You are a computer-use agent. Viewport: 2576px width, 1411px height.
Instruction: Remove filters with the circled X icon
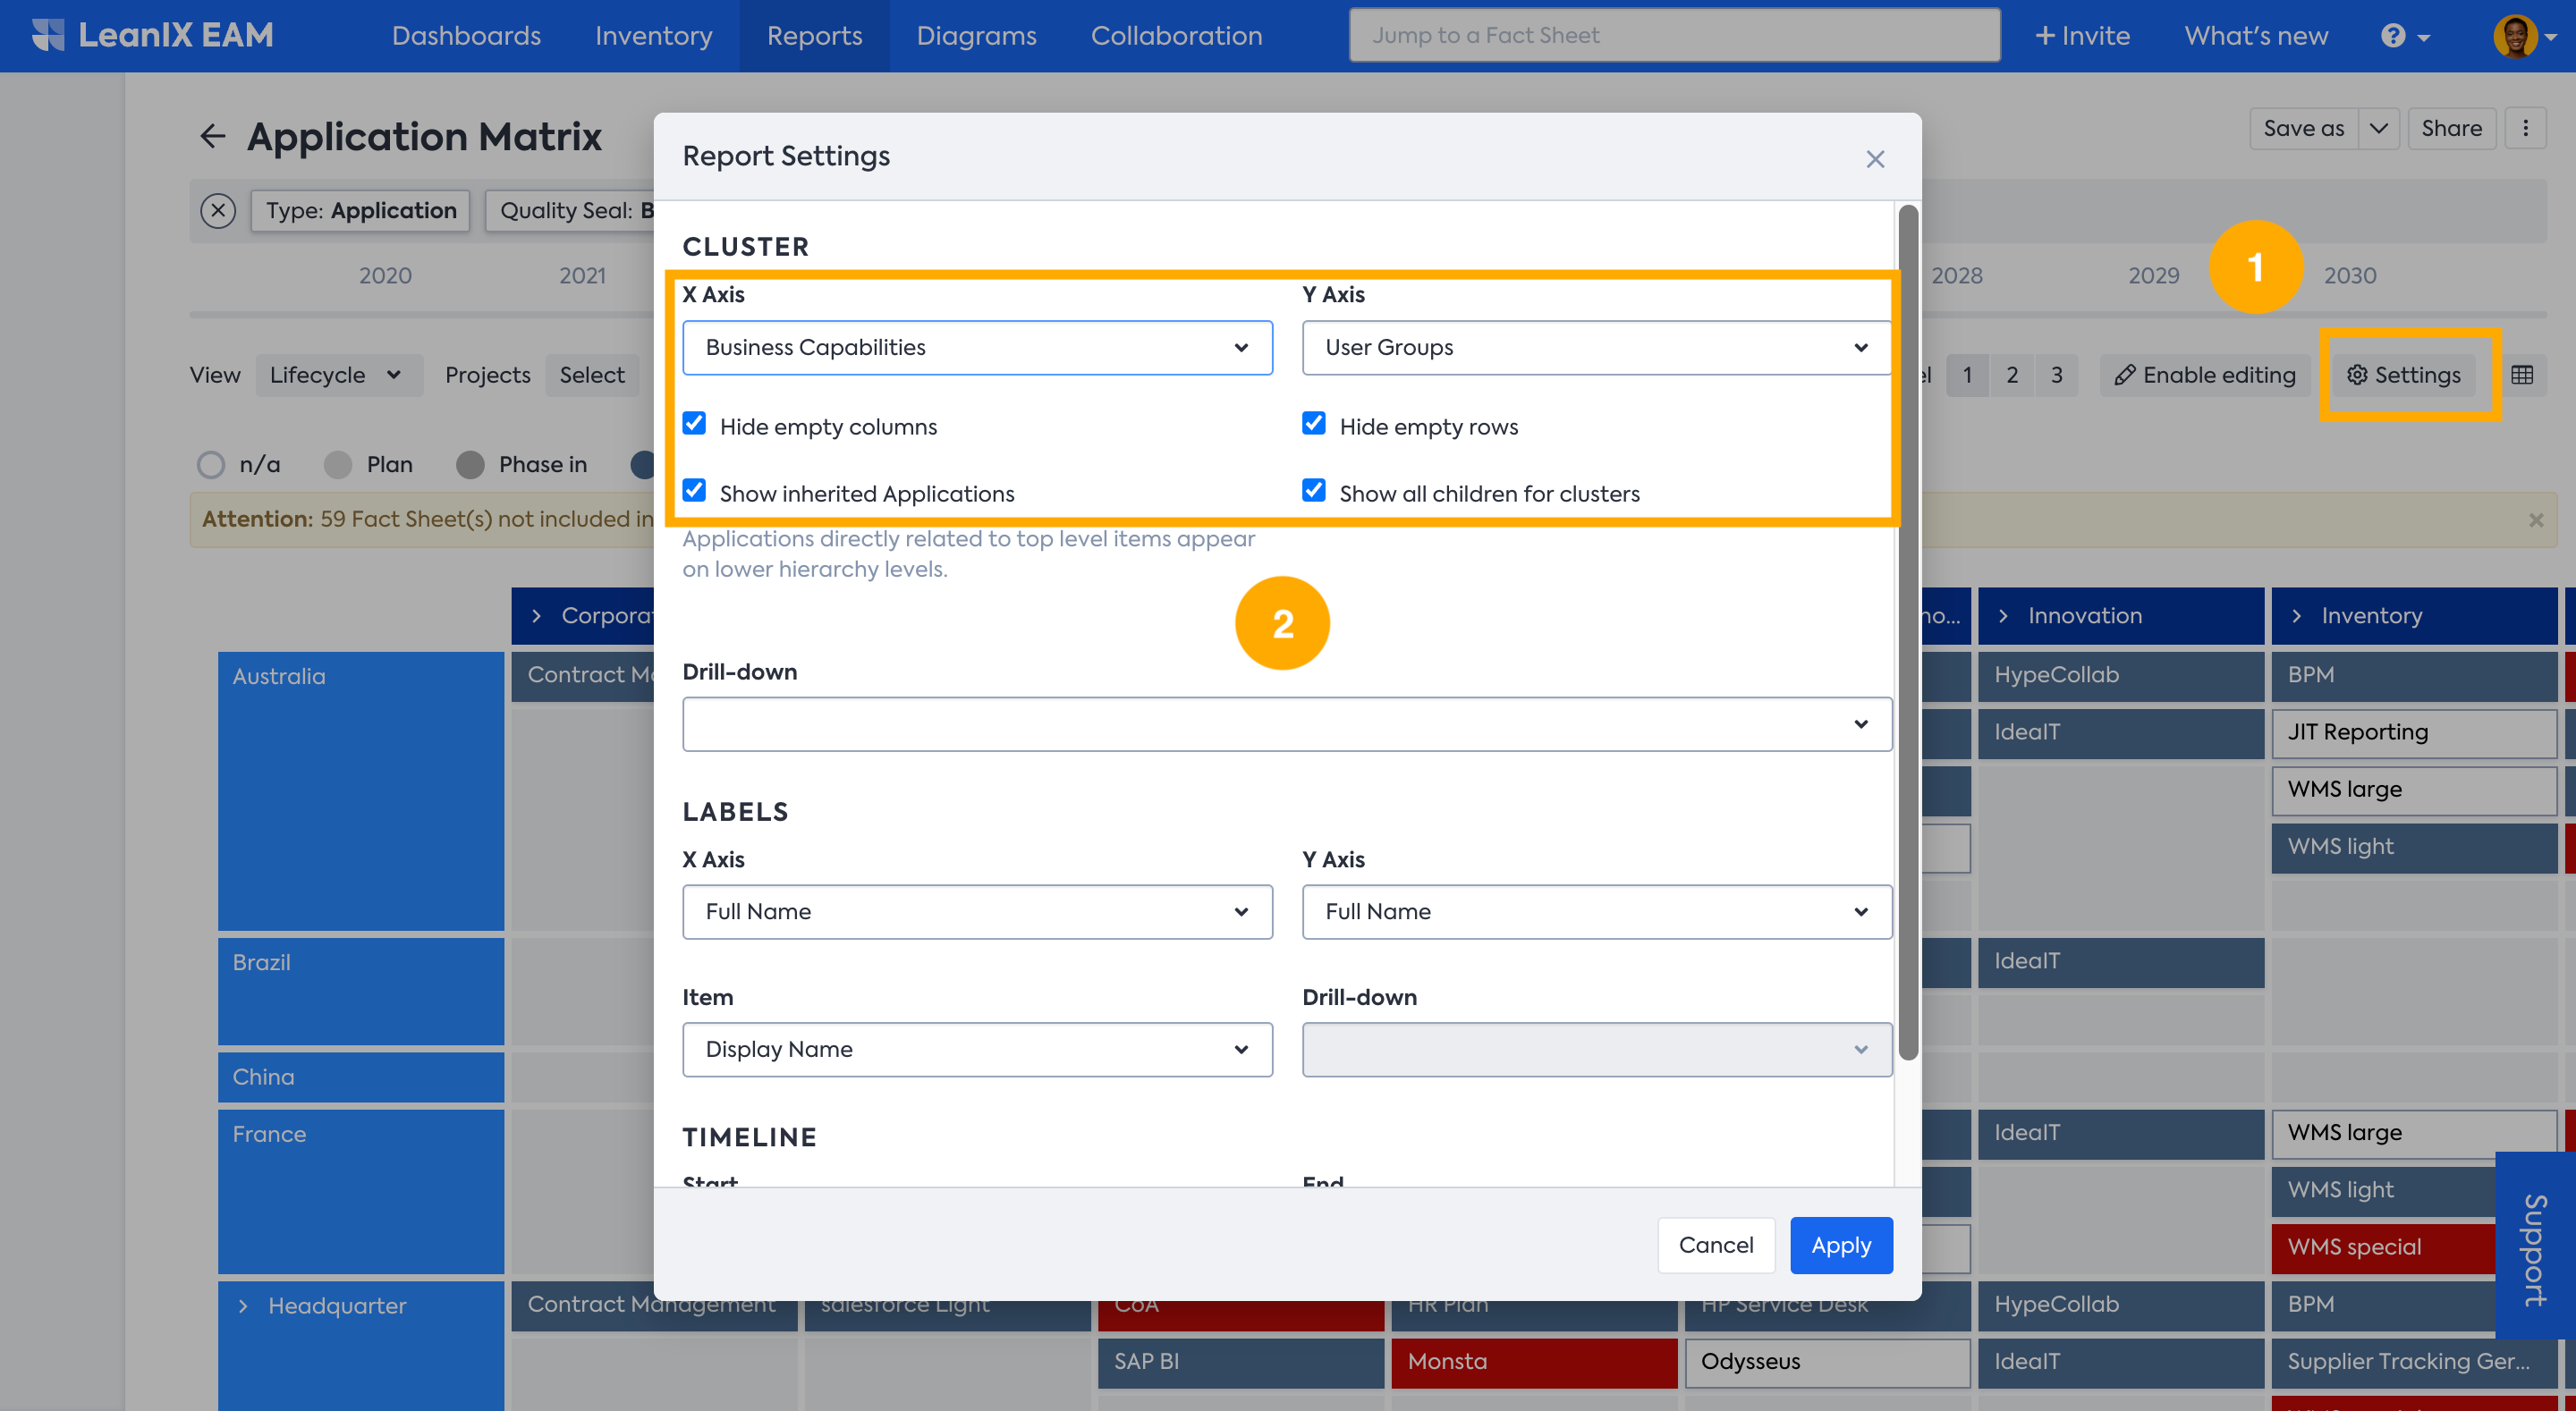tap(218, 211)
